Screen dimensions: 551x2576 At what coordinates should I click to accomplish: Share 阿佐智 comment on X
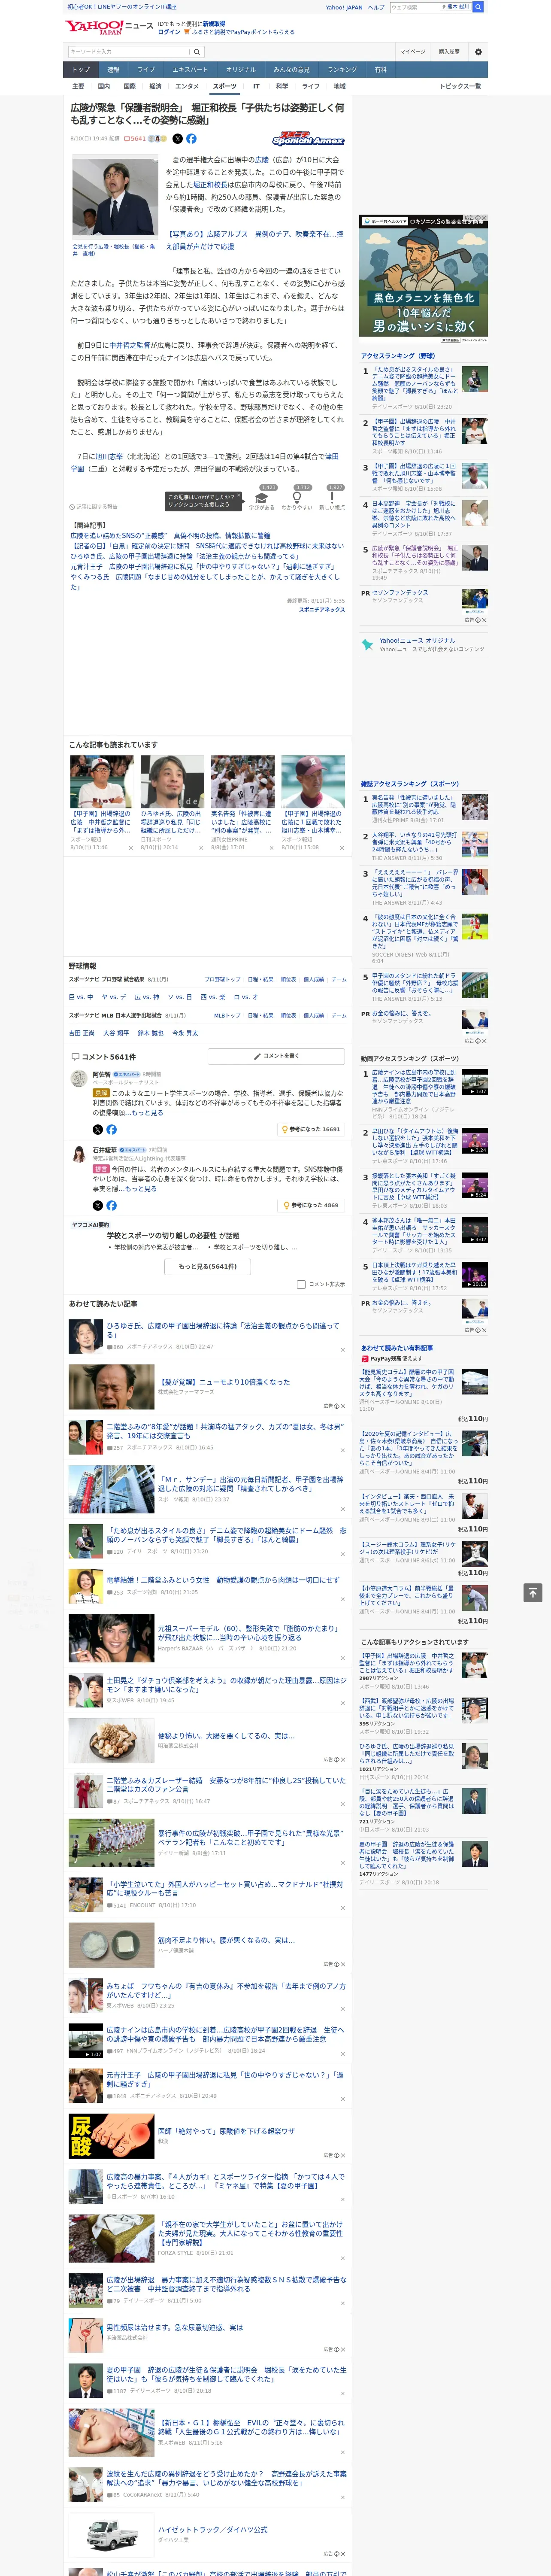(98, 1130)
